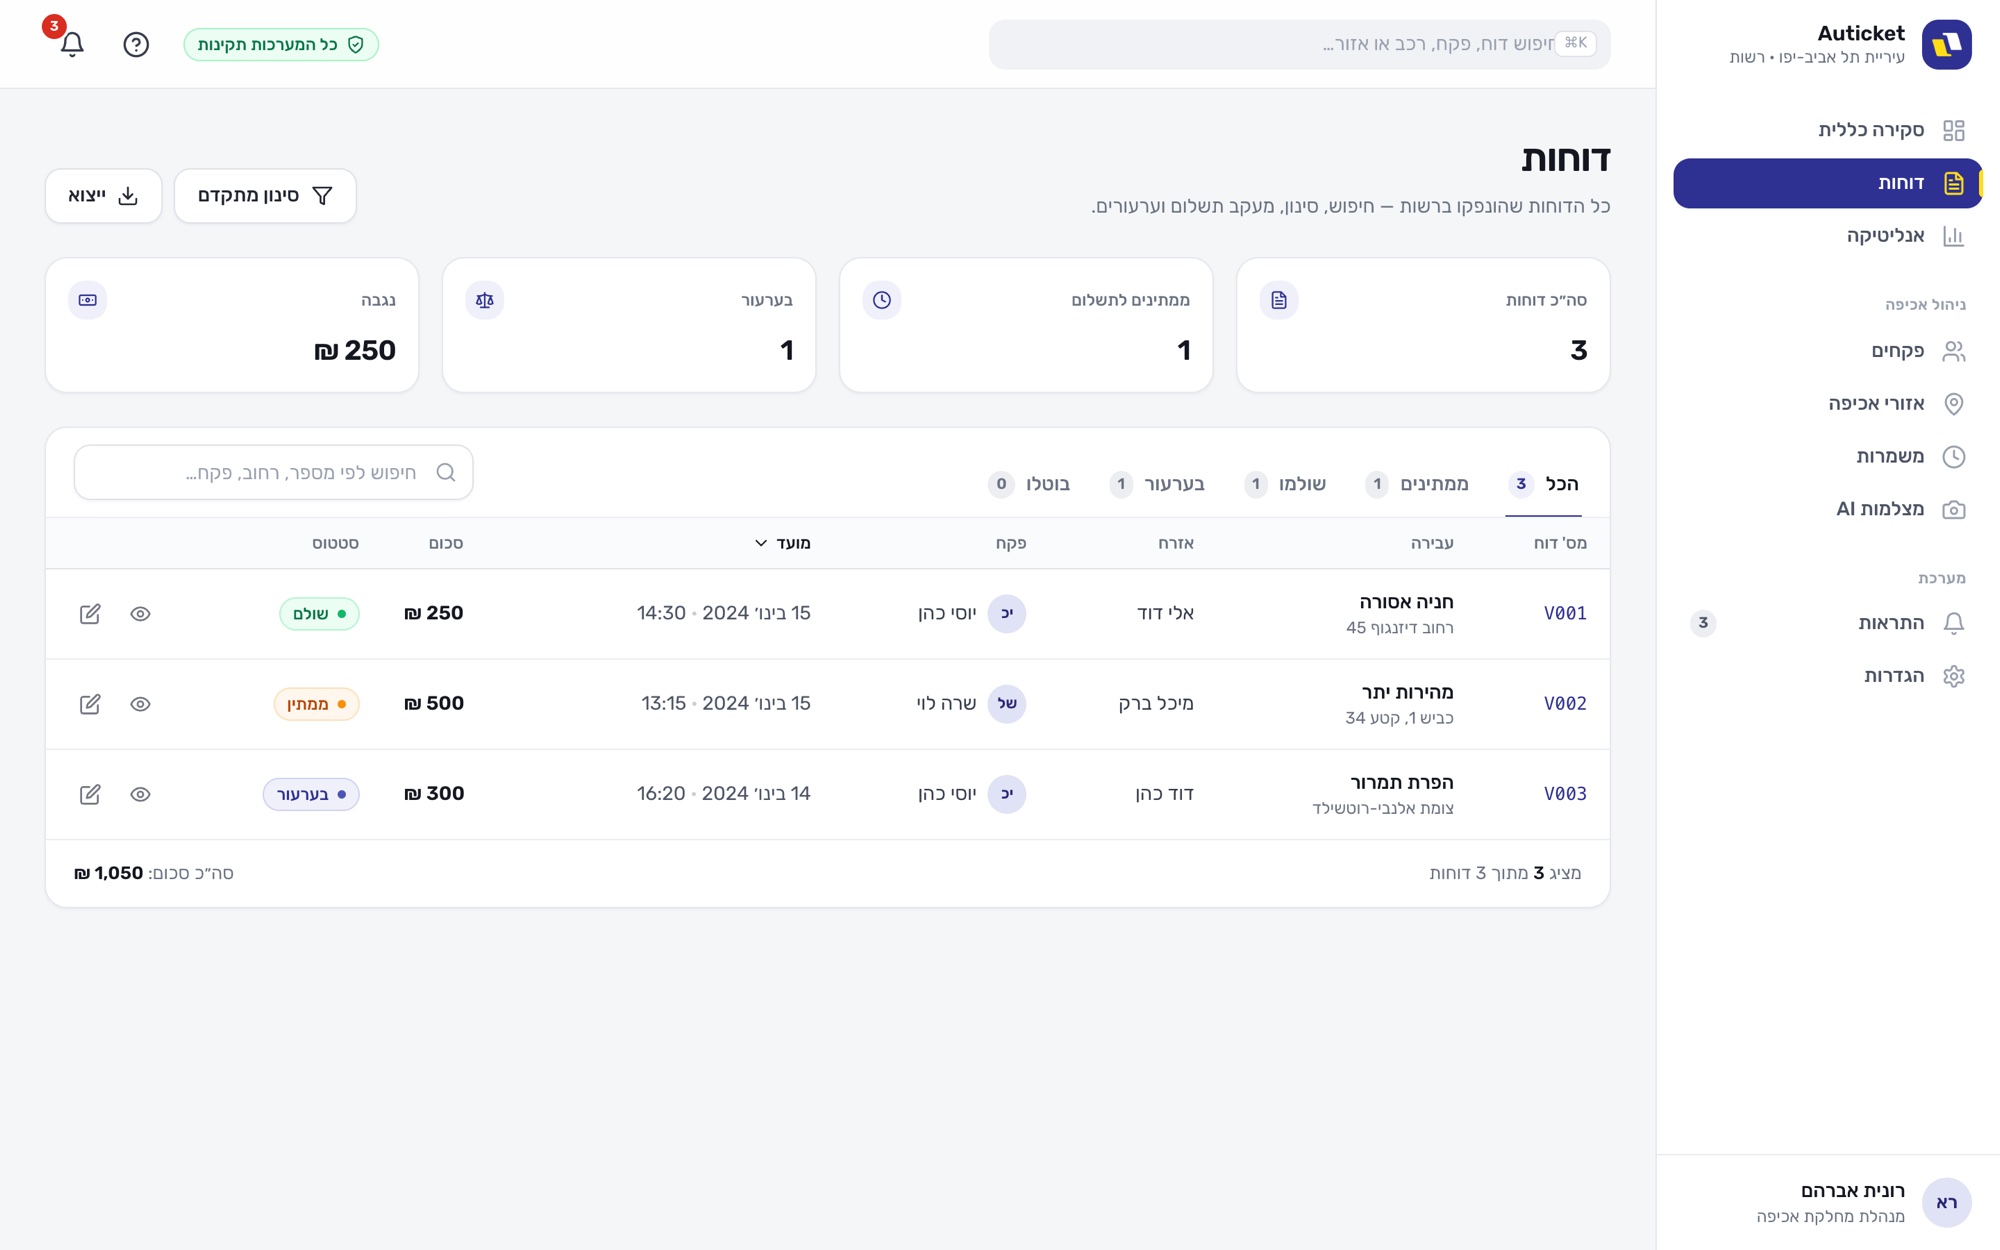
Task: Click the Auticket logo icon
Action: click(1946, 44)
